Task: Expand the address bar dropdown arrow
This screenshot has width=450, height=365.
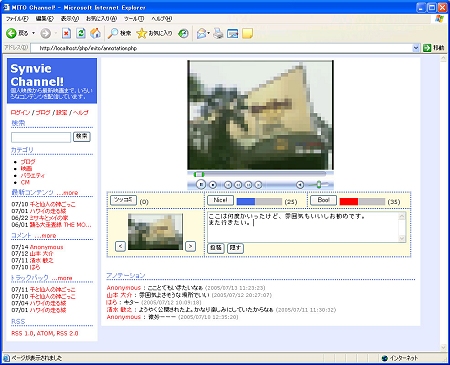Action: click(416, 48)
